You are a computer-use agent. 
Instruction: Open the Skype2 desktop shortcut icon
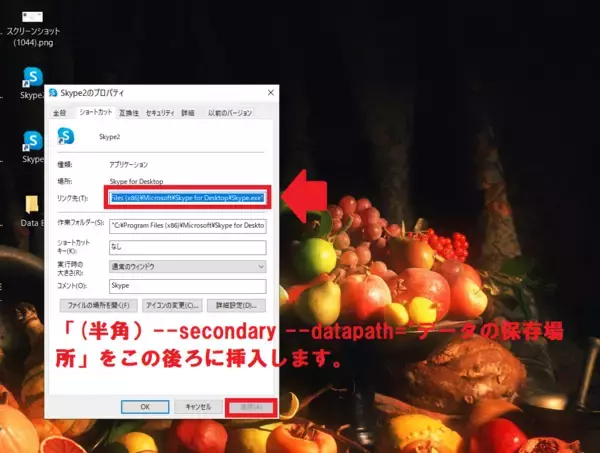tap(33, 83)
